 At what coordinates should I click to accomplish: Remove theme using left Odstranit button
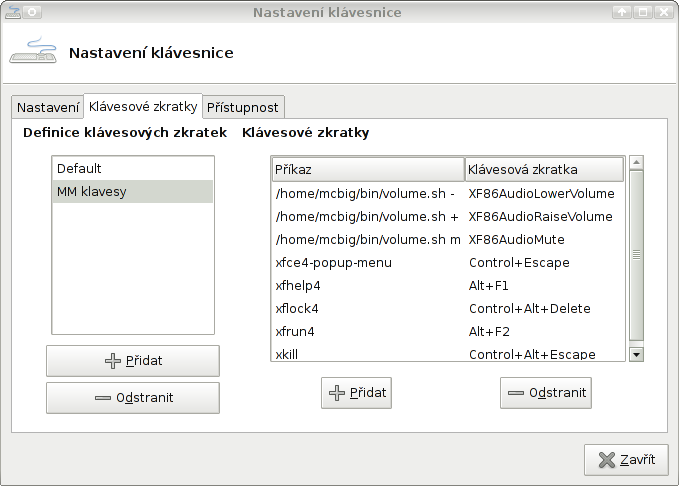pyautogui.click(x=132, y=397)
